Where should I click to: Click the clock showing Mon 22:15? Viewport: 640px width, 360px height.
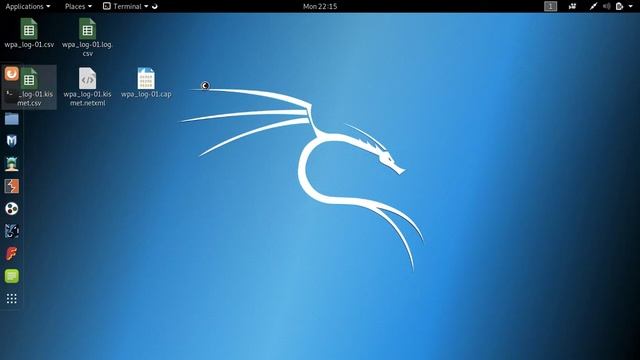pyautogui.click(x=320, y=6)
